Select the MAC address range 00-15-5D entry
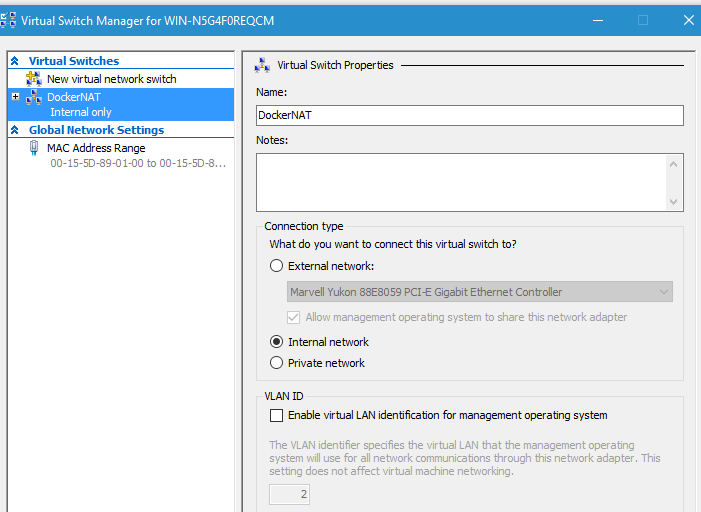The image size is (701, 512). pyautogui.click(x=137, y=164)
